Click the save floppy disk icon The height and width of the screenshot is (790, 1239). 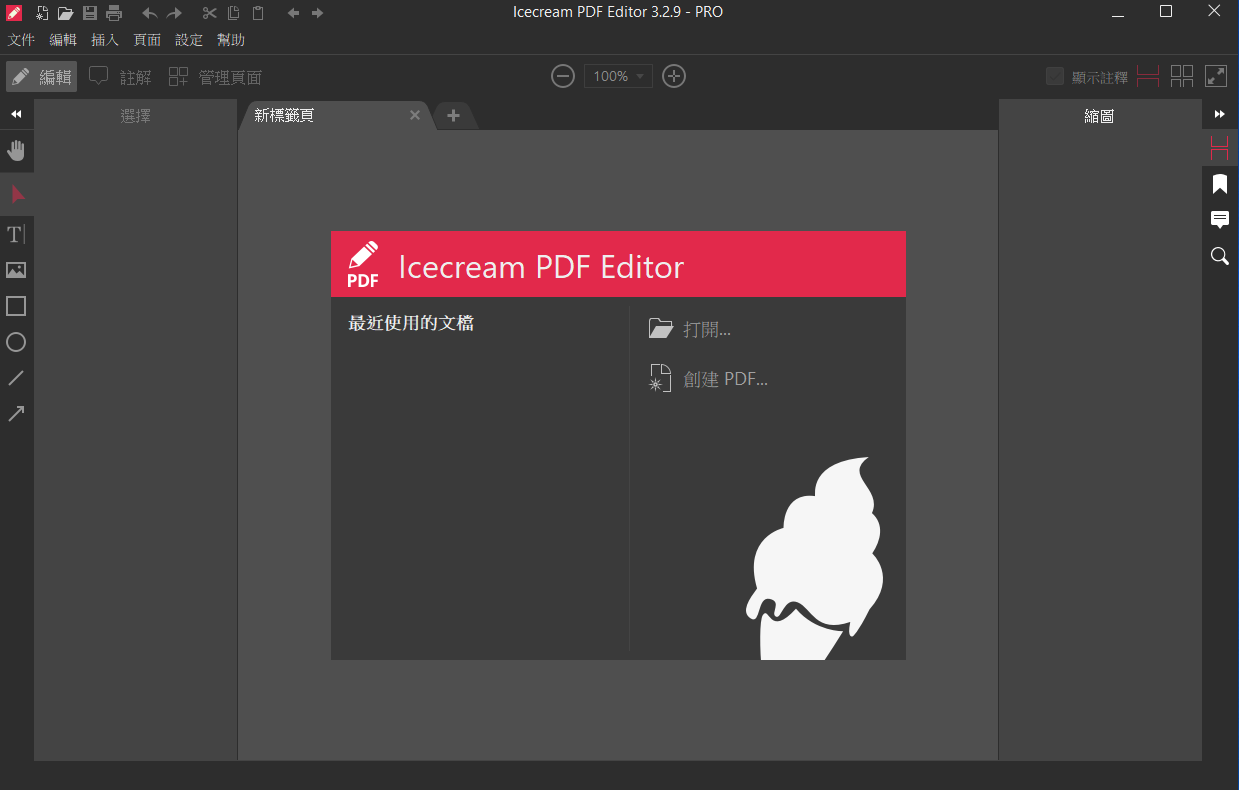coord(90,13)
